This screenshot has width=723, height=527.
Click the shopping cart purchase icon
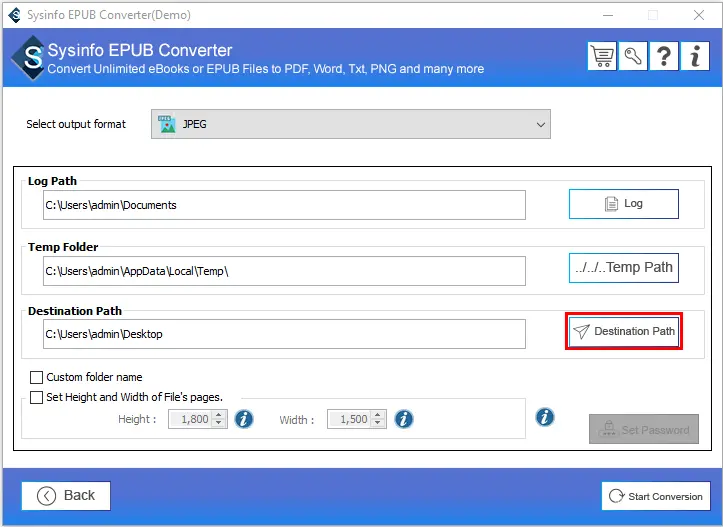click(x=602, y=56)
